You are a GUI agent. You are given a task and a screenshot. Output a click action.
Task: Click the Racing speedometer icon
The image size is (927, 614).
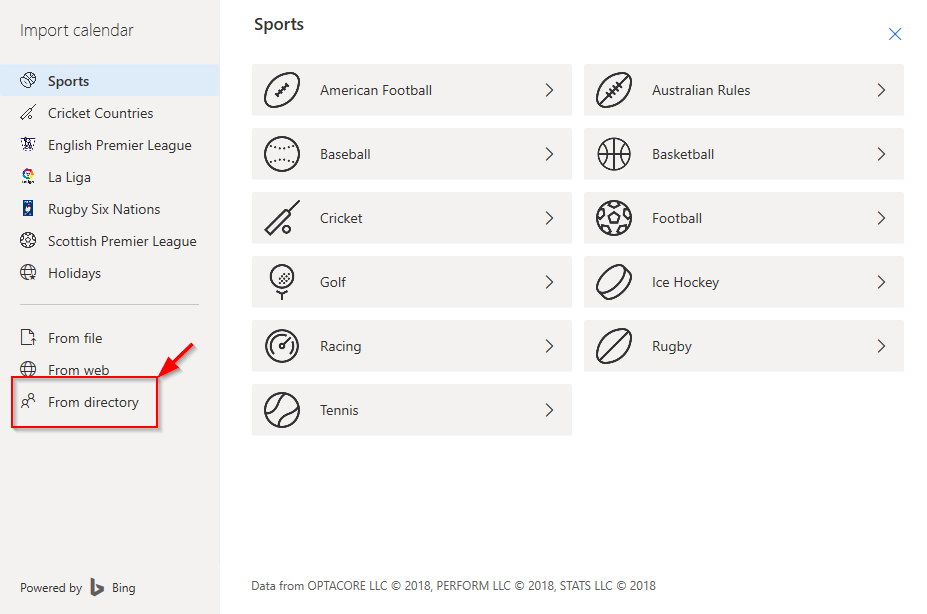(281, 346)
